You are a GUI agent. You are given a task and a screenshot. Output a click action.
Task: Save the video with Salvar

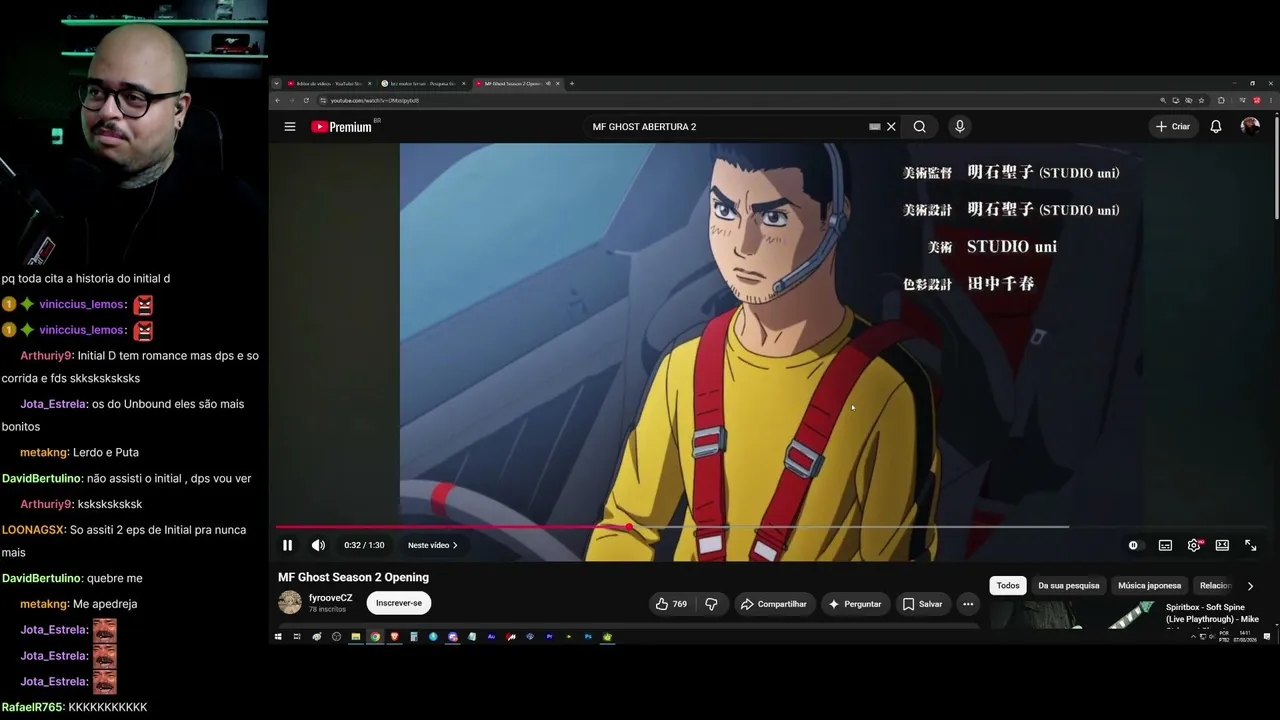pyautogui.click(x=922, y=604)
